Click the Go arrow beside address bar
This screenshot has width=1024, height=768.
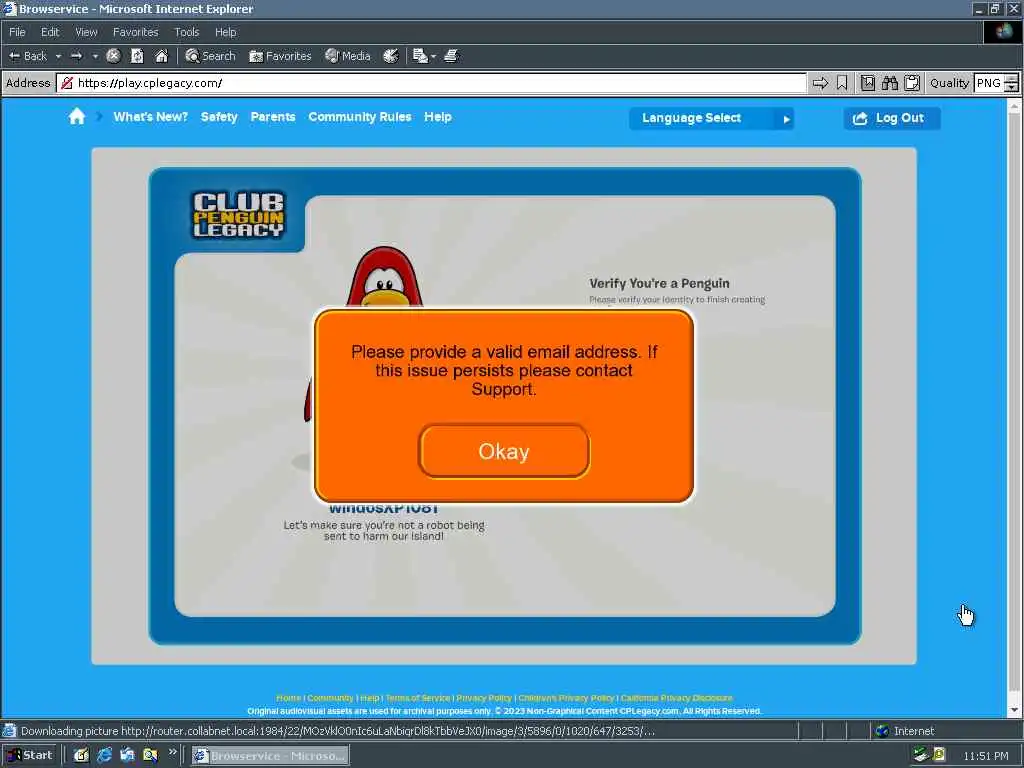tap(820, 83)
